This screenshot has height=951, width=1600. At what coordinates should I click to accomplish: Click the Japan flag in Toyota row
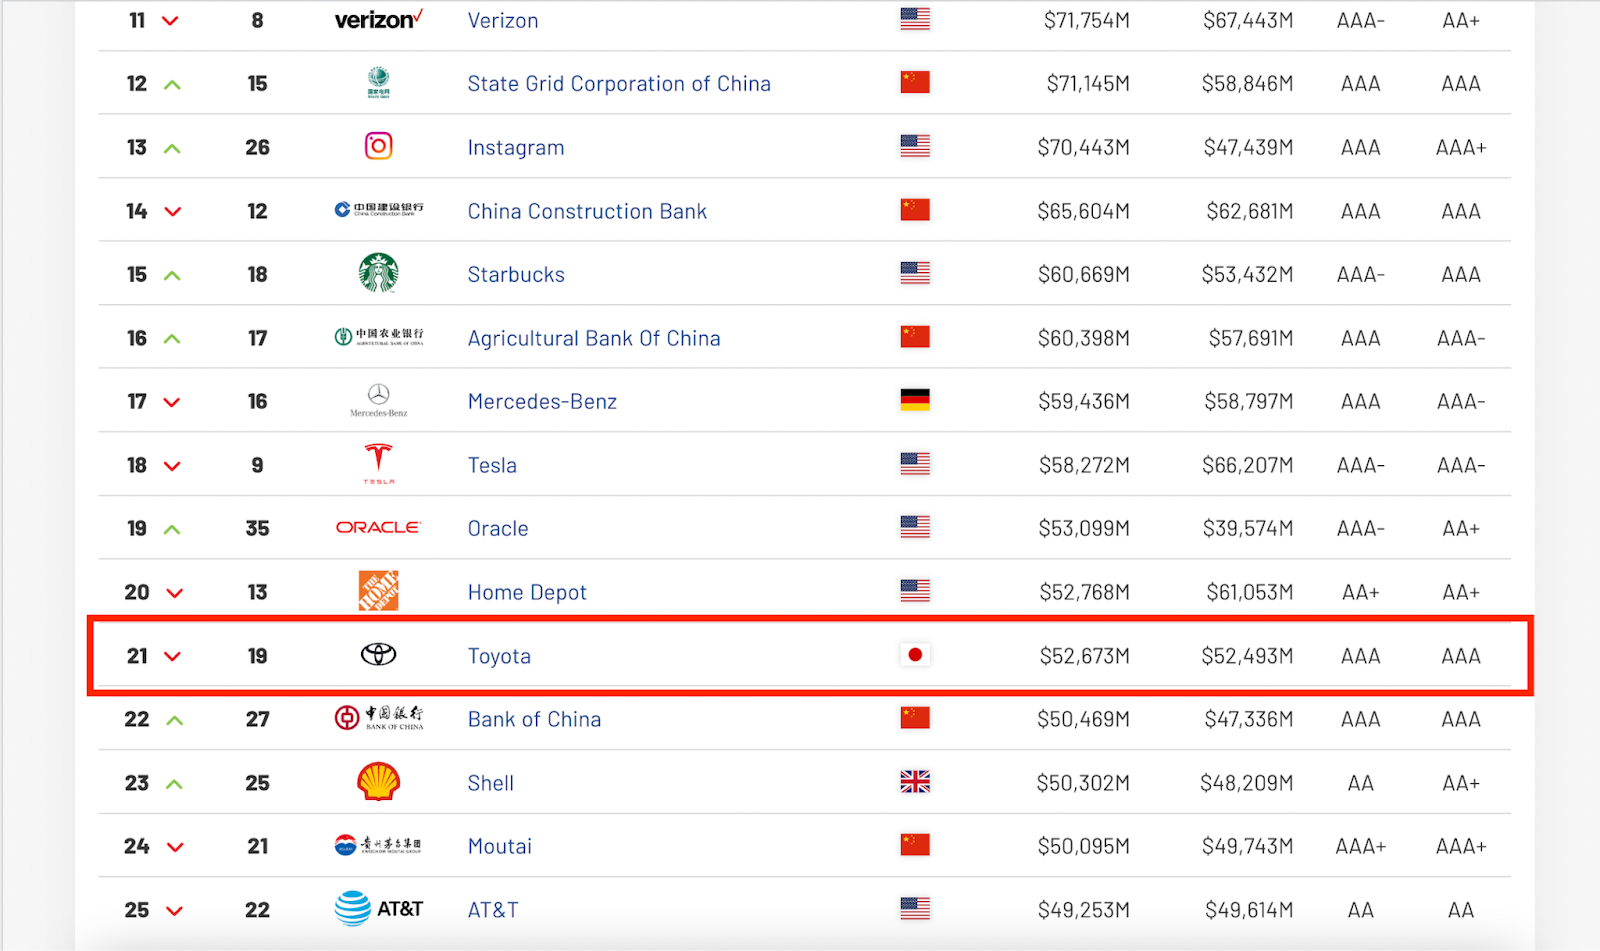click(x=915, y=655)
